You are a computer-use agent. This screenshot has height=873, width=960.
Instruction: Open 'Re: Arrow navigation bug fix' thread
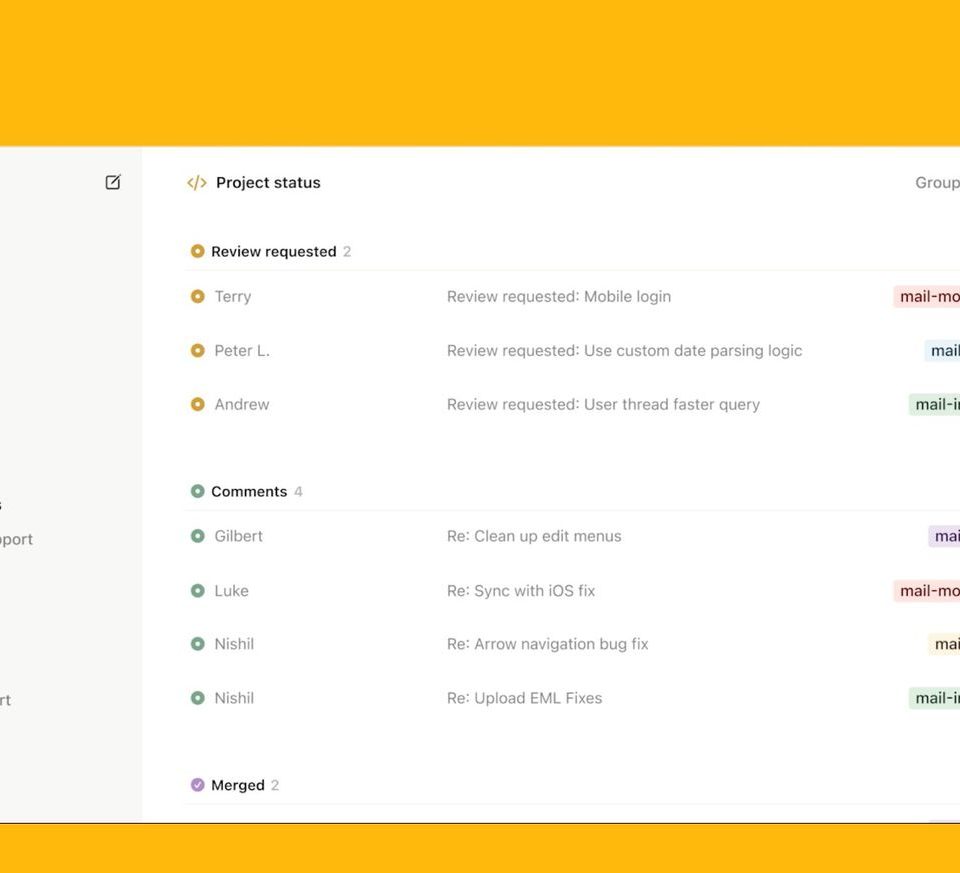[x=547, y=645]
